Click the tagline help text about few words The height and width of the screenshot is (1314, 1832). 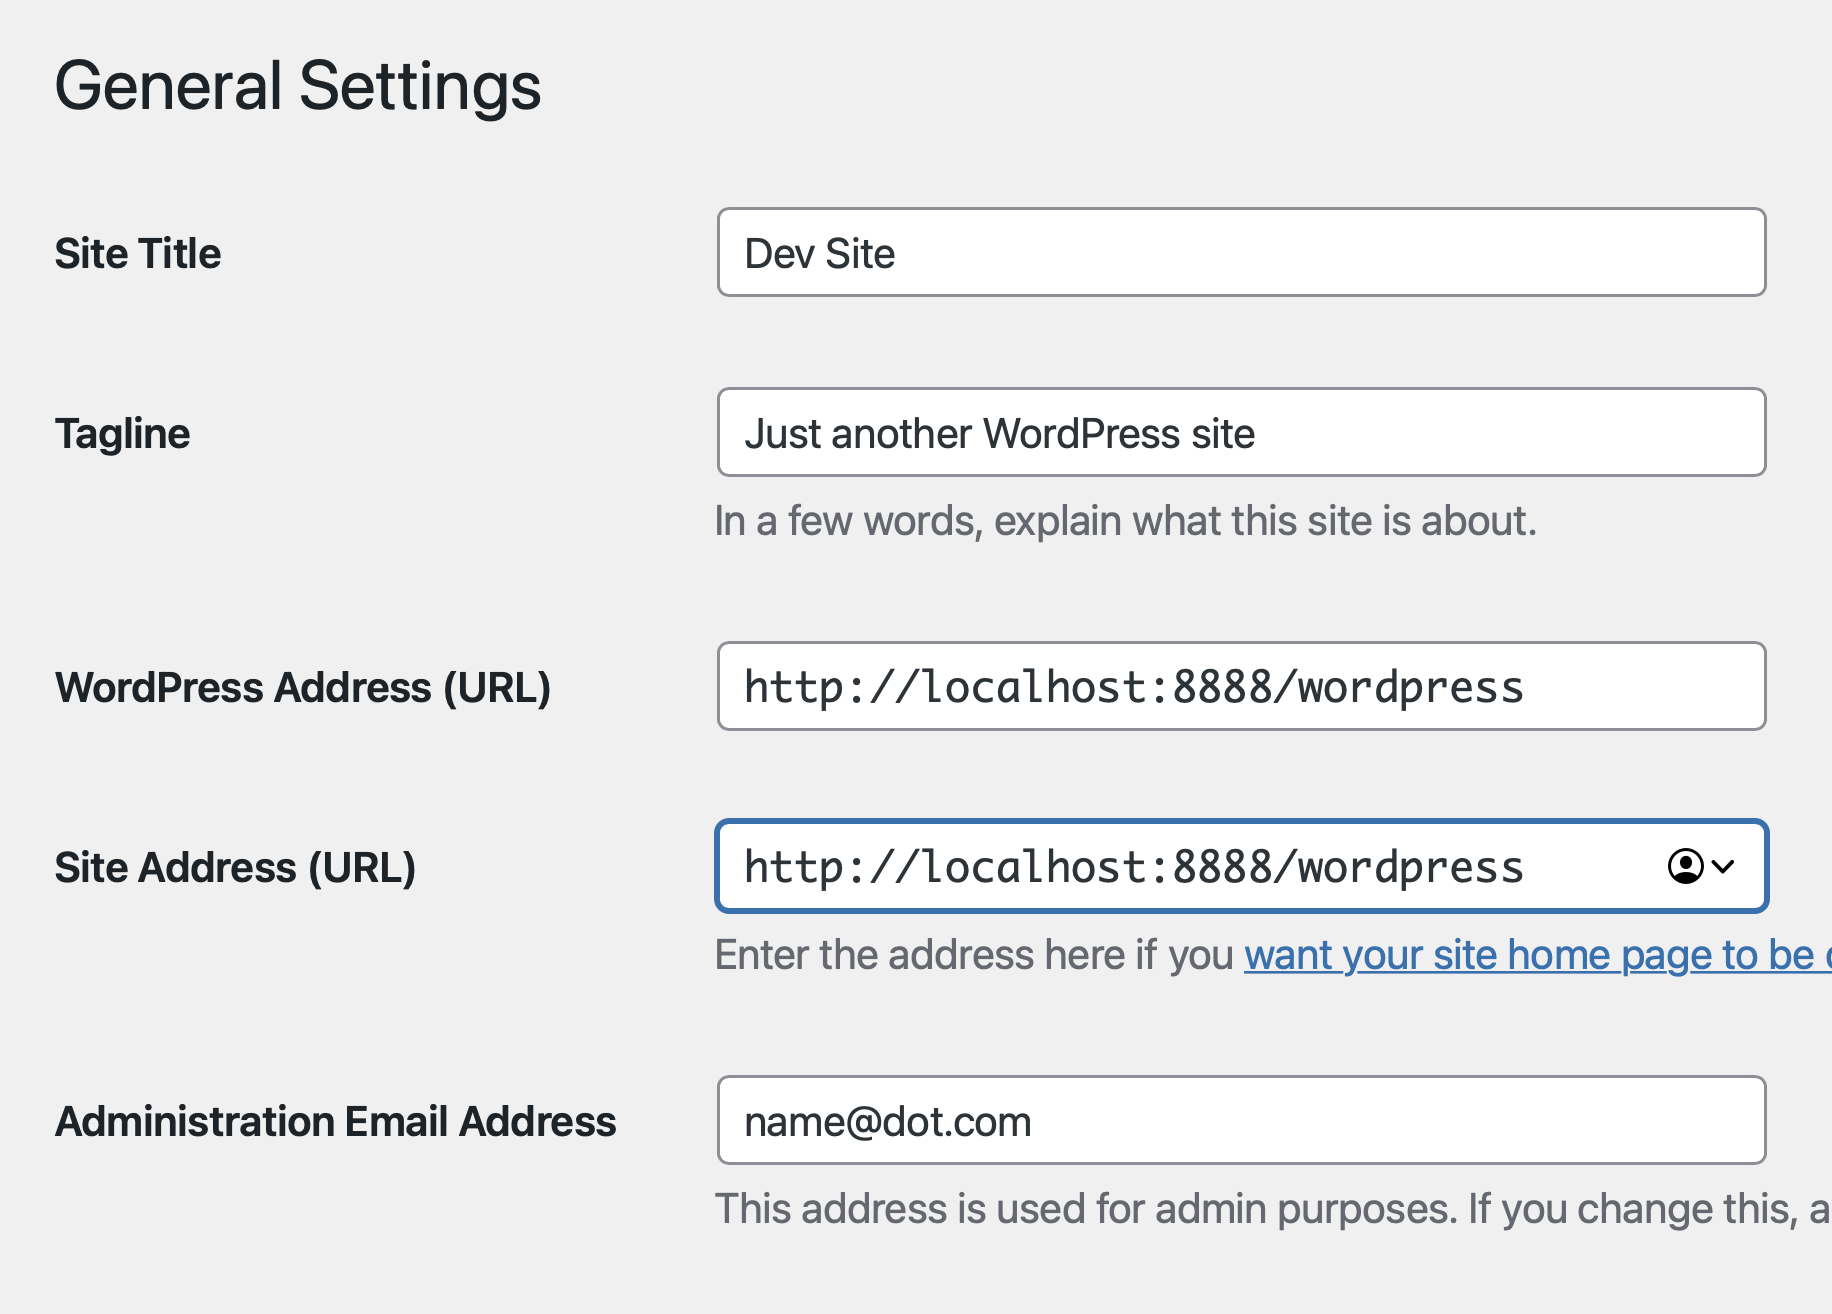[x=1125, y=521]
